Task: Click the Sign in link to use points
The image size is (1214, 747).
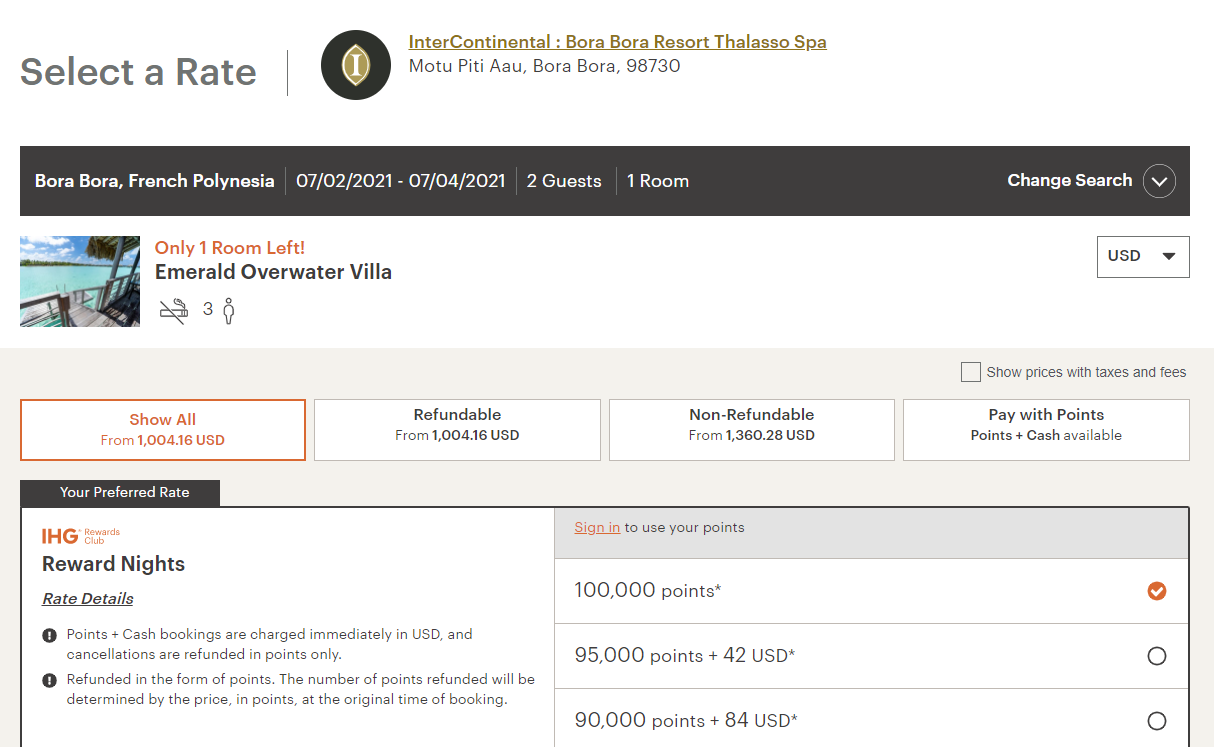Action: coord(597,526)
